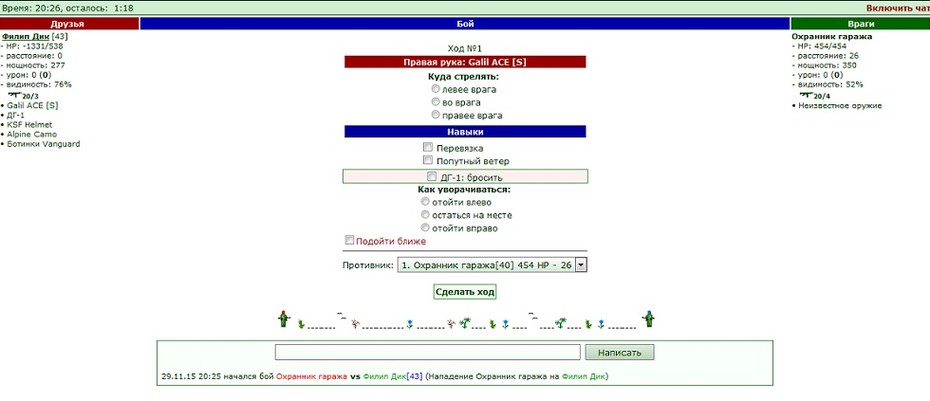Screen dimensions: 930x401
Task: Click the Друзья panel header
Action: pyautogui.click(x=69, y=23)
